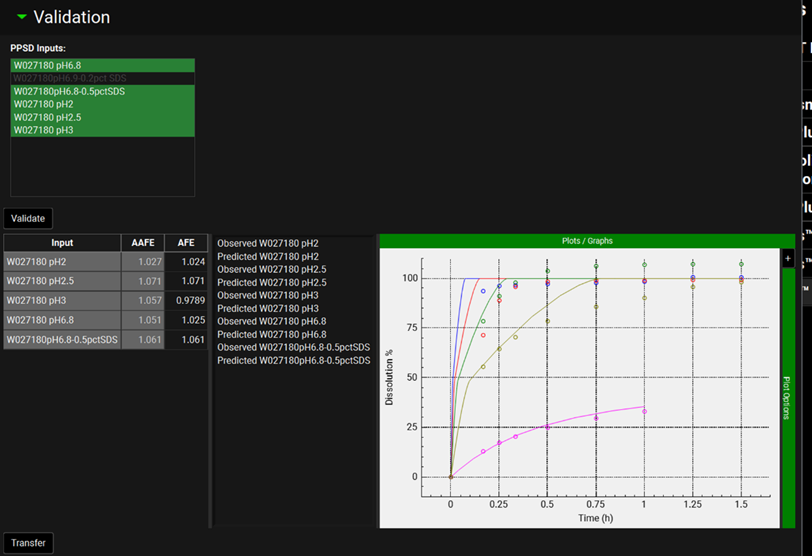812x556 pixels.
Task: Open the Plot Options side panel
Action: (788, 396)
